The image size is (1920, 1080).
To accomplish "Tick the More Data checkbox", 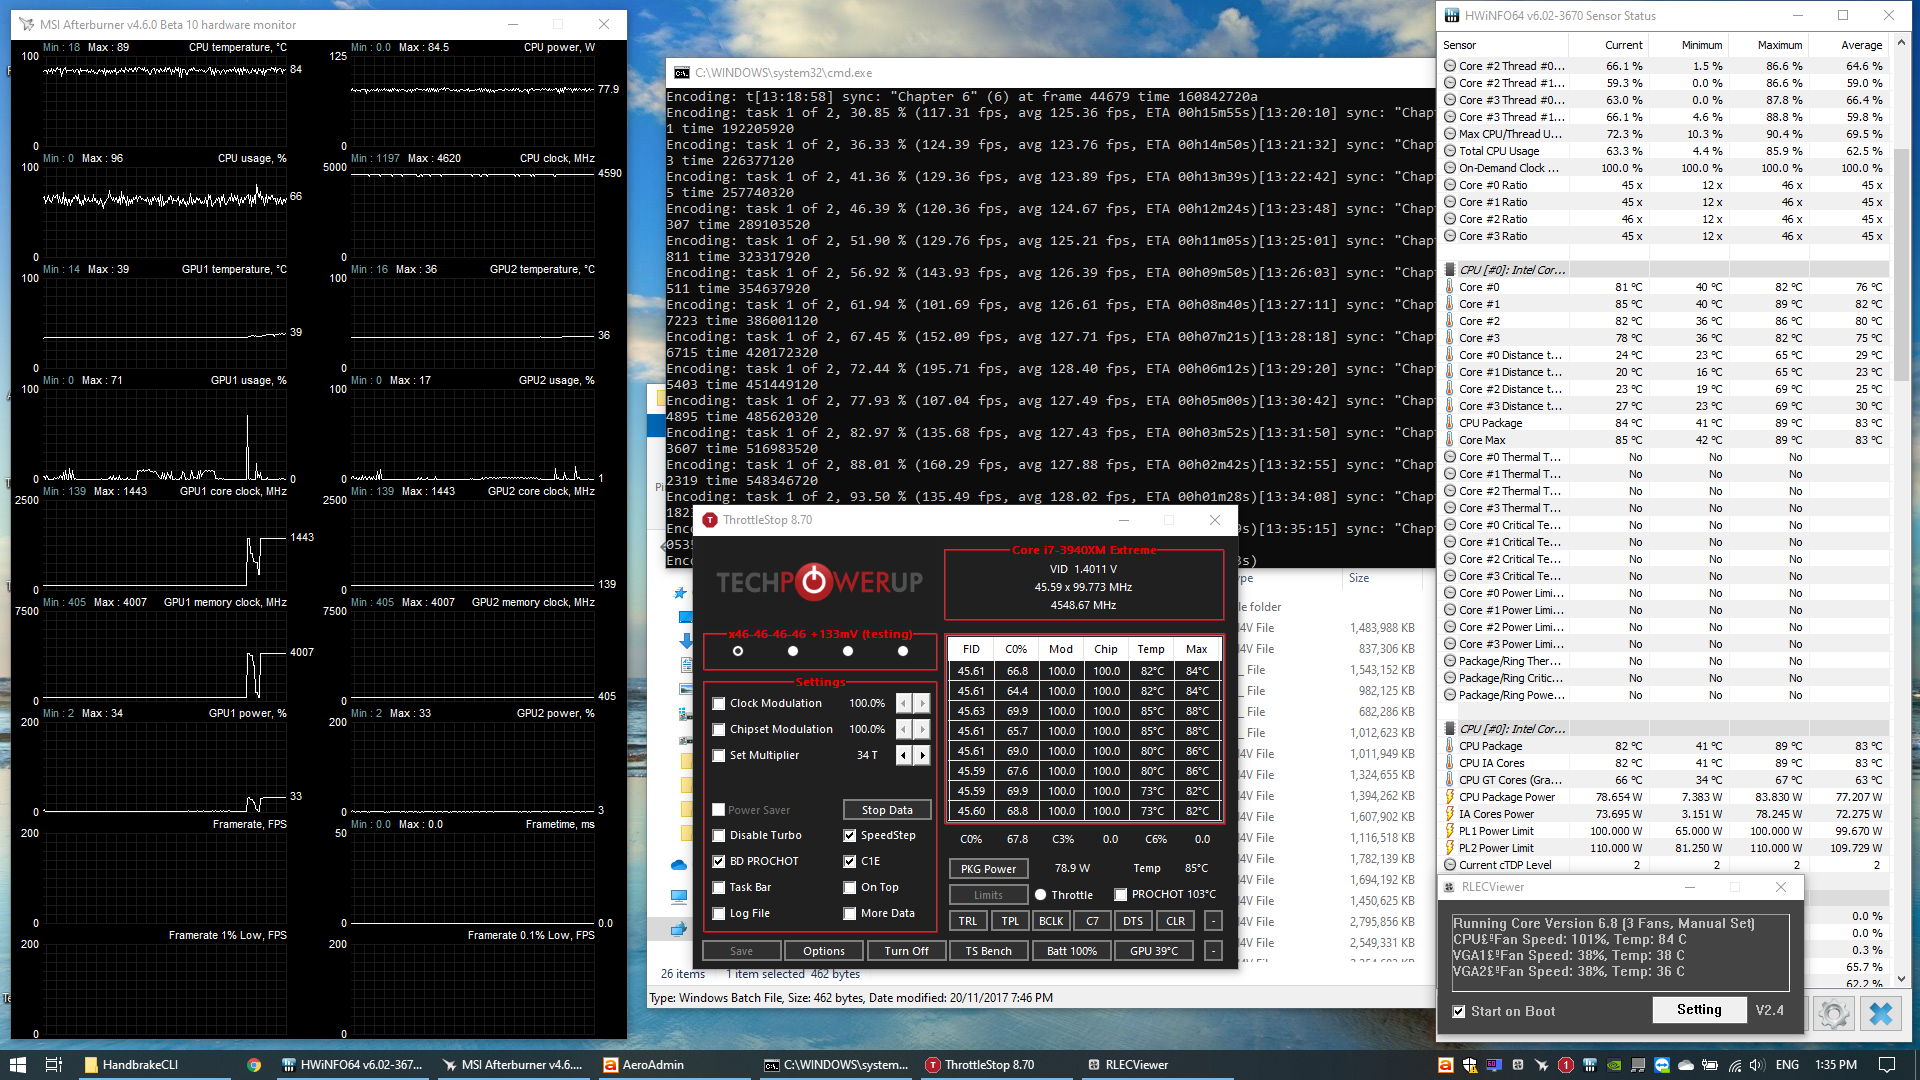I will coord(850,914).
